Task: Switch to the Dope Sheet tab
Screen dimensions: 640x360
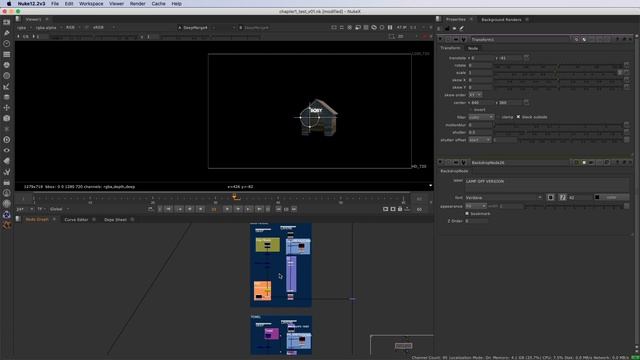Action: [115, 220]
